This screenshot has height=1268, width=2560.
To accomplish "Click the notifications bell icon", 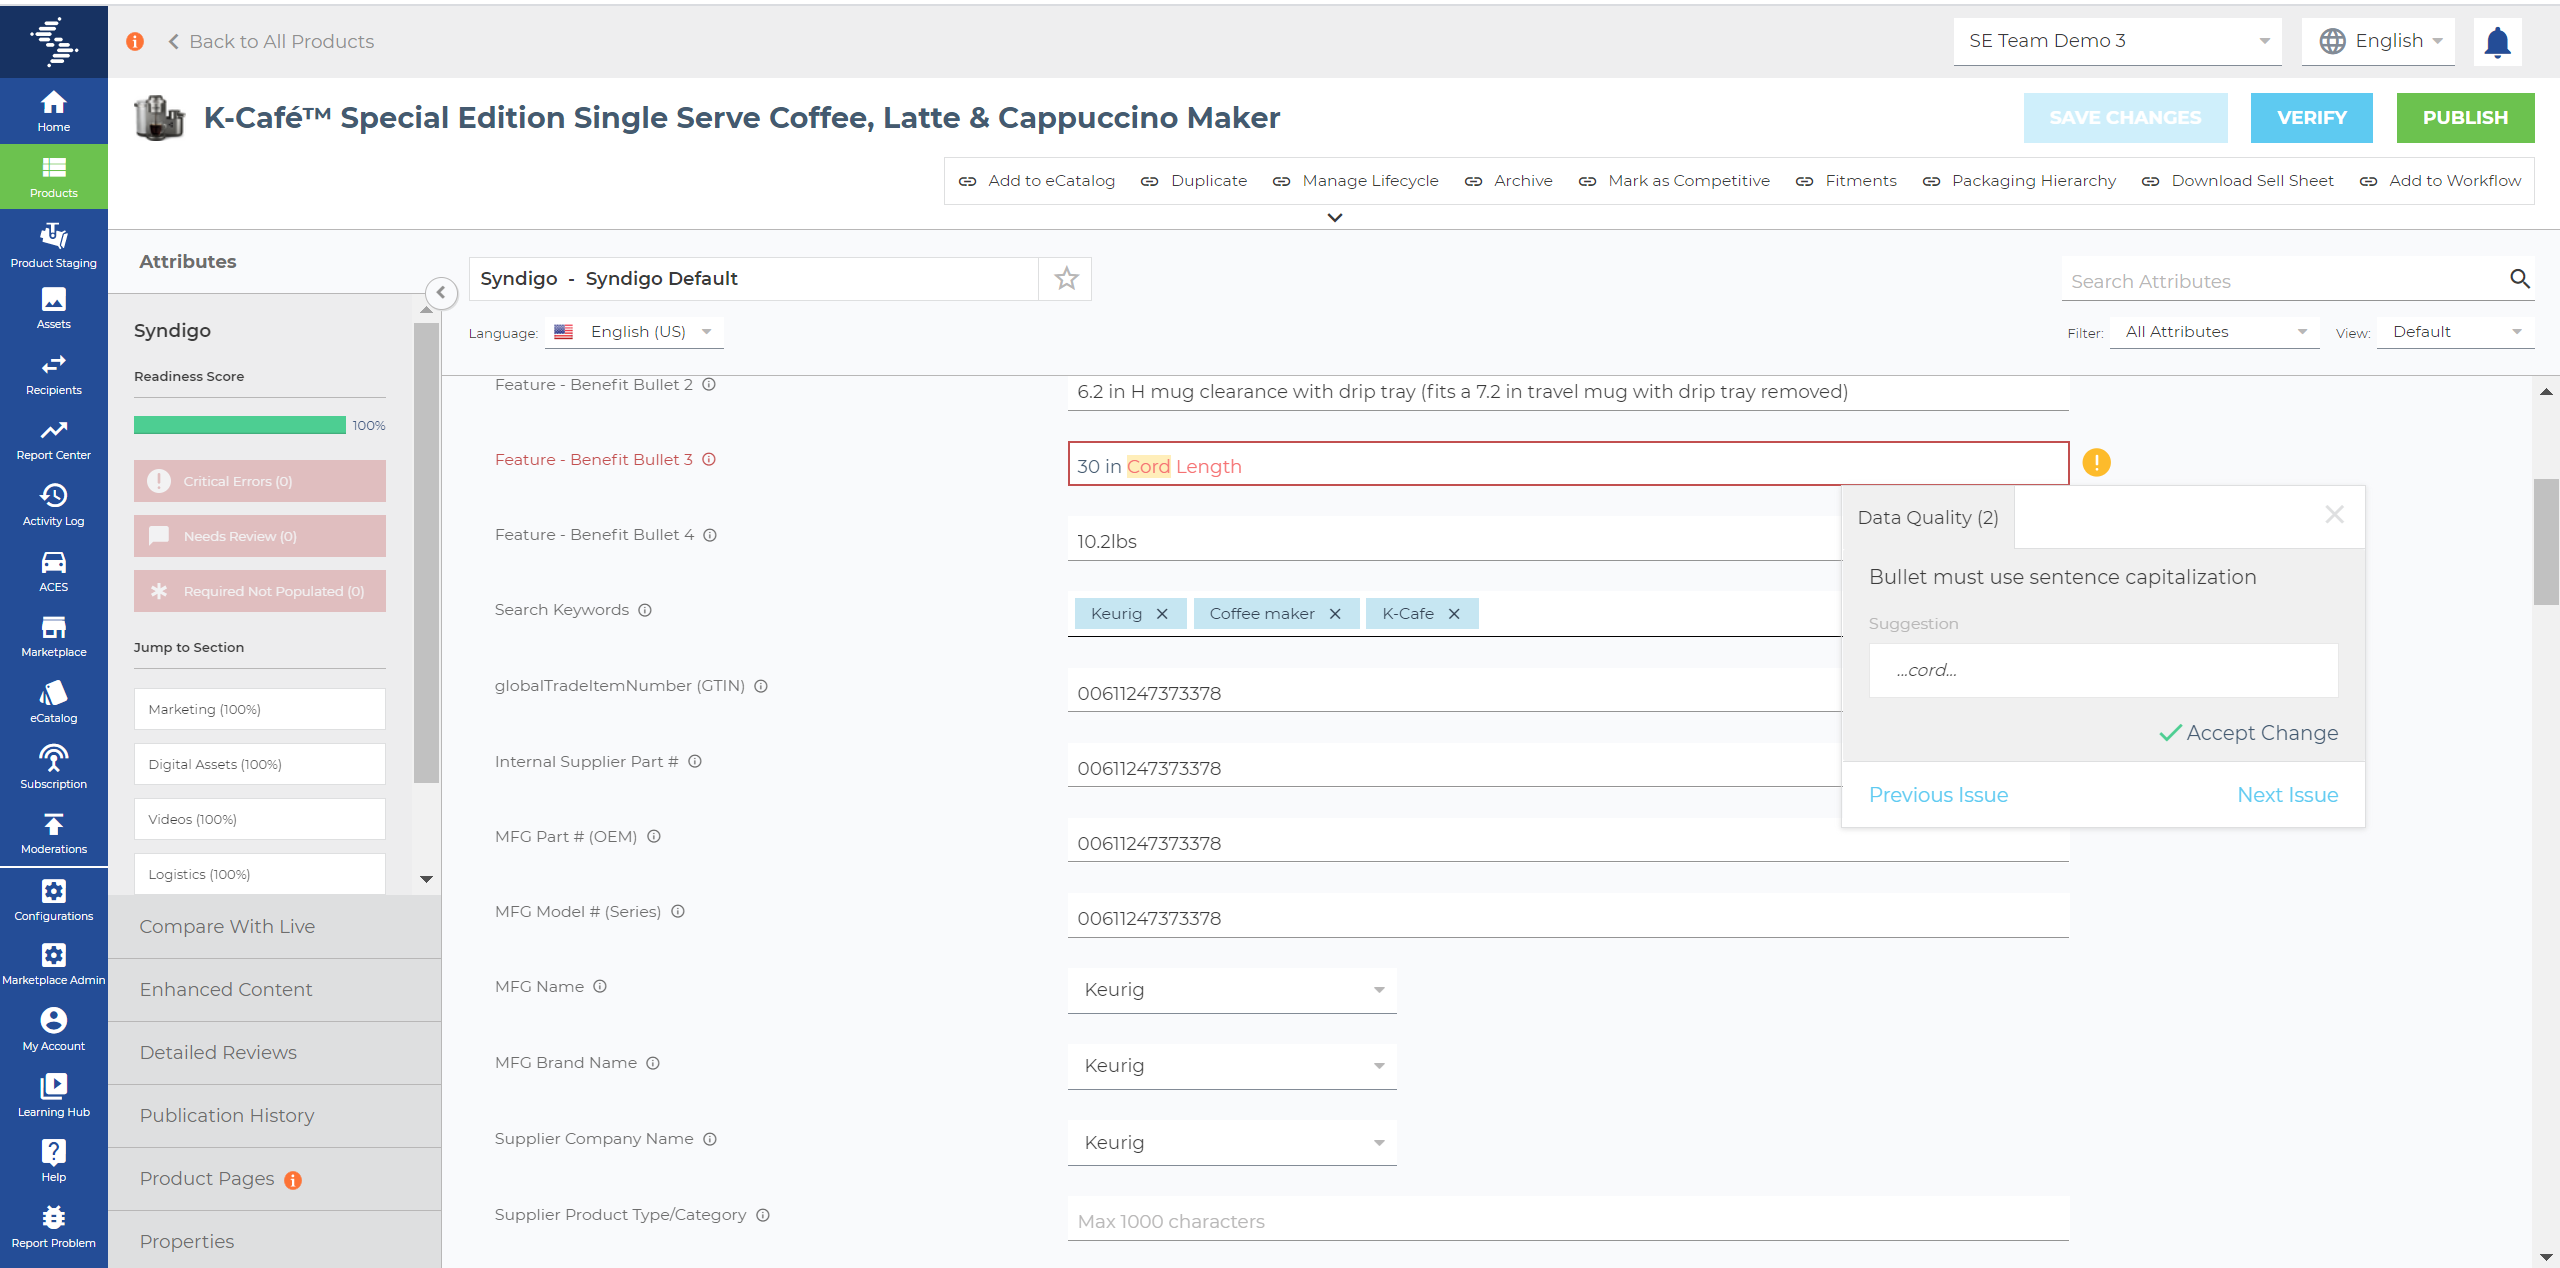I will click(2497, 42).
